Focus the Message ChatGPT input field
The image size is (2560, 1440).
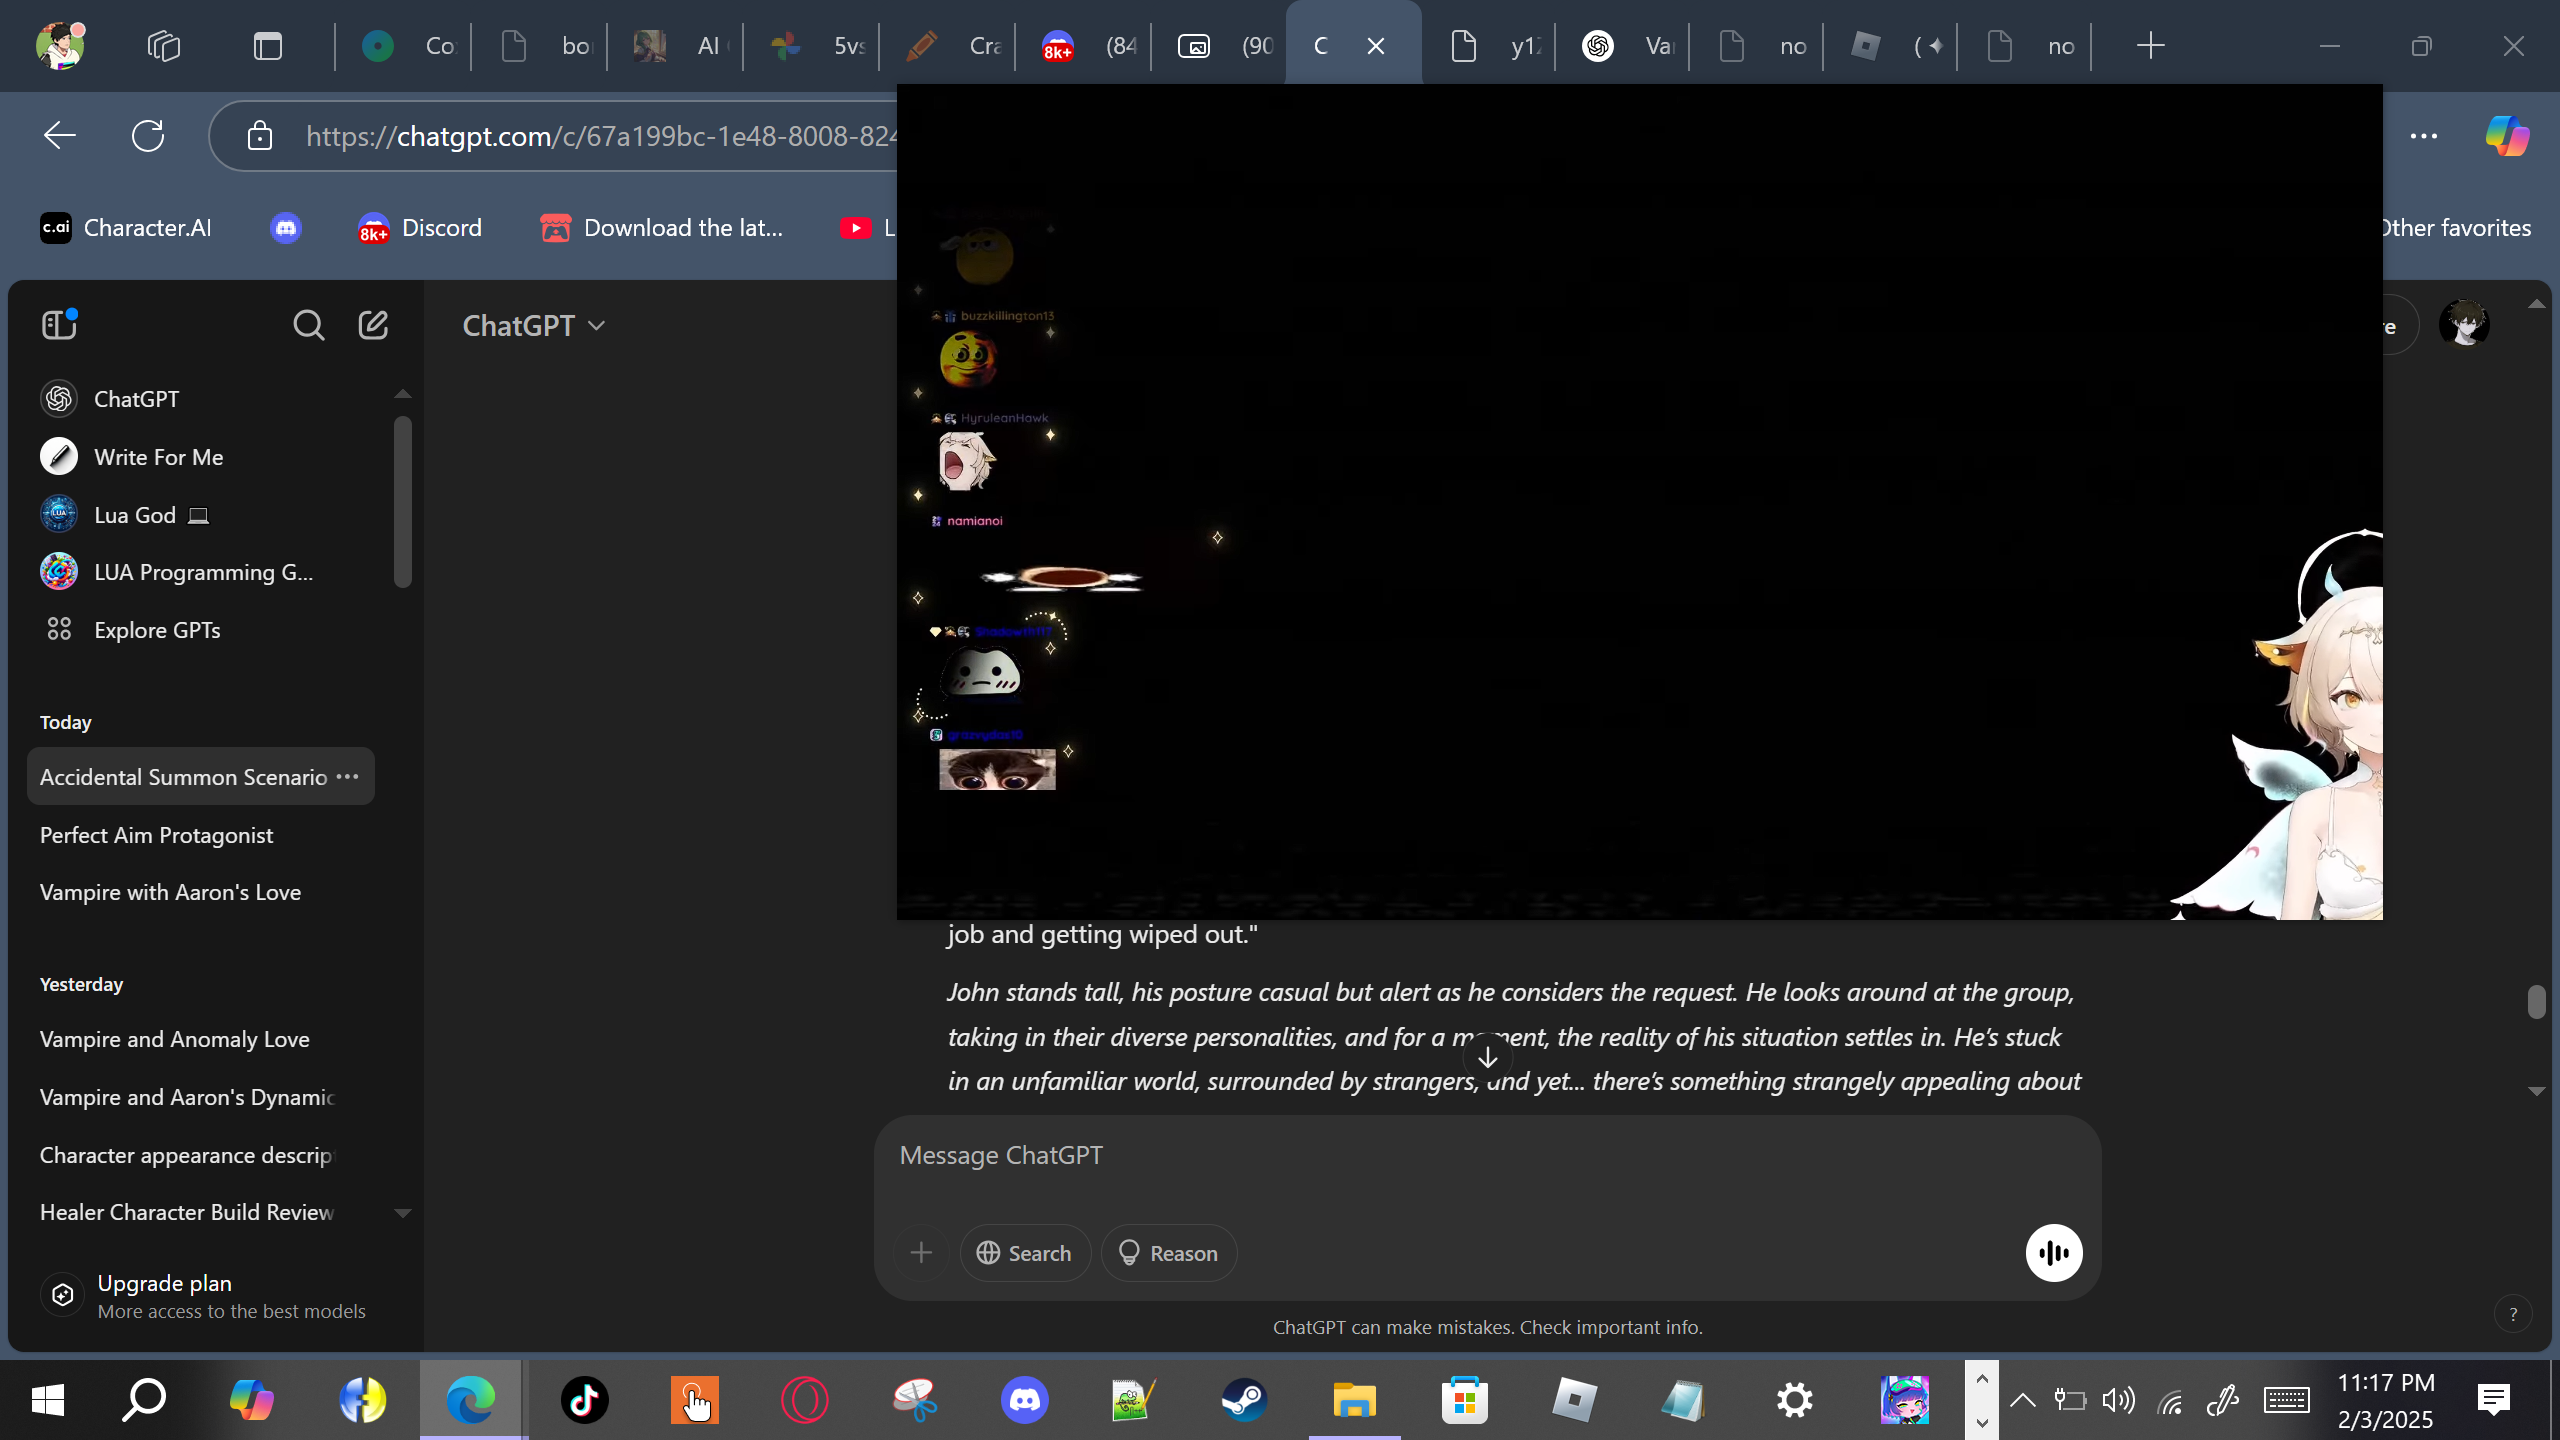[x=1487, y=1156]
